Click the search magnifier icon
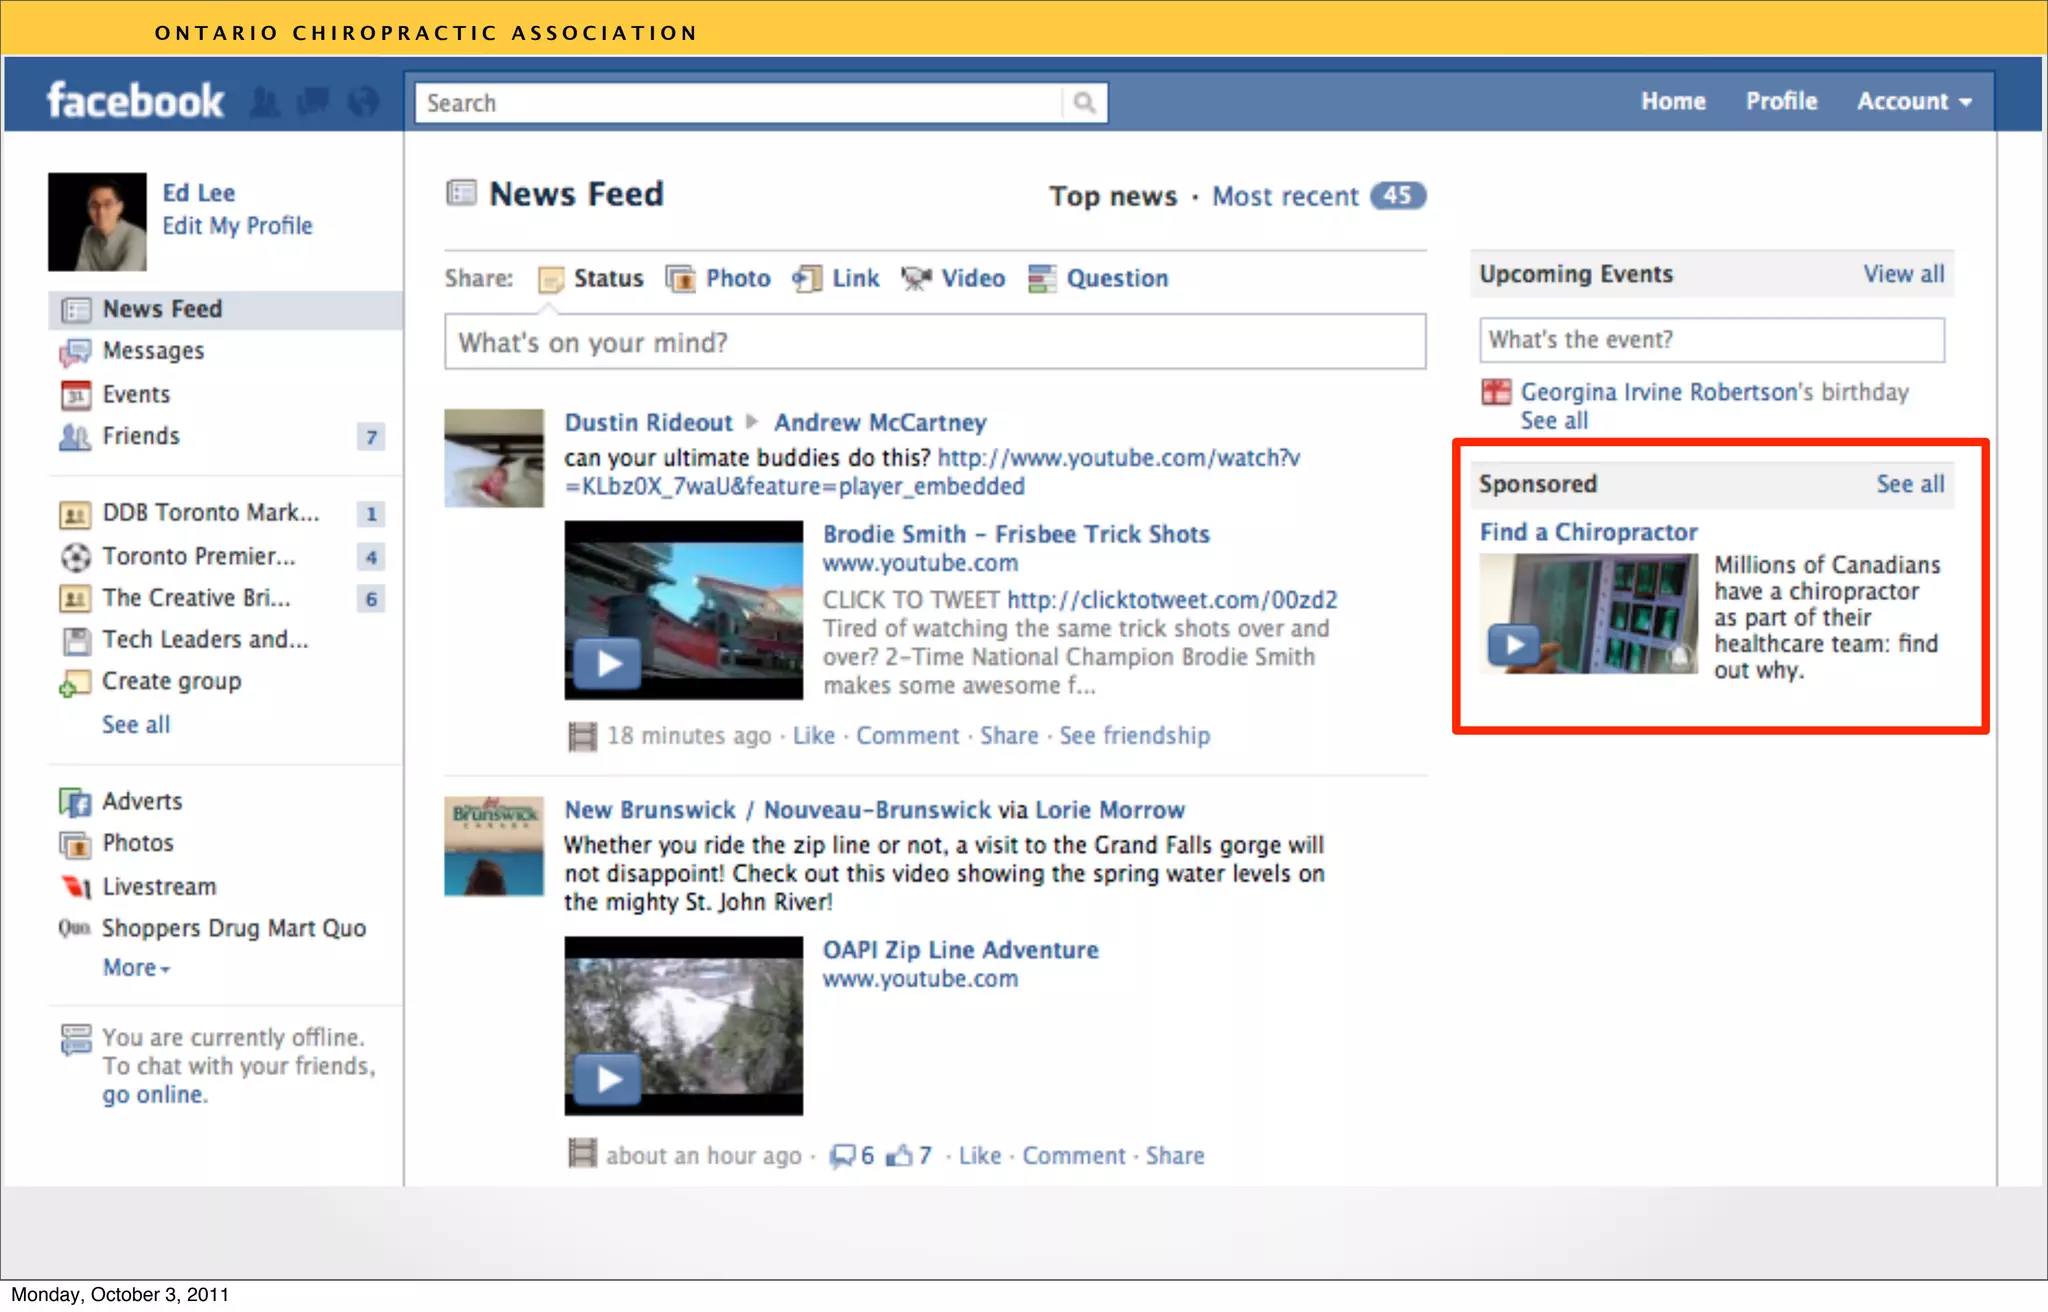Viewport: 2048px width, 1312px height. point(1084,102)
